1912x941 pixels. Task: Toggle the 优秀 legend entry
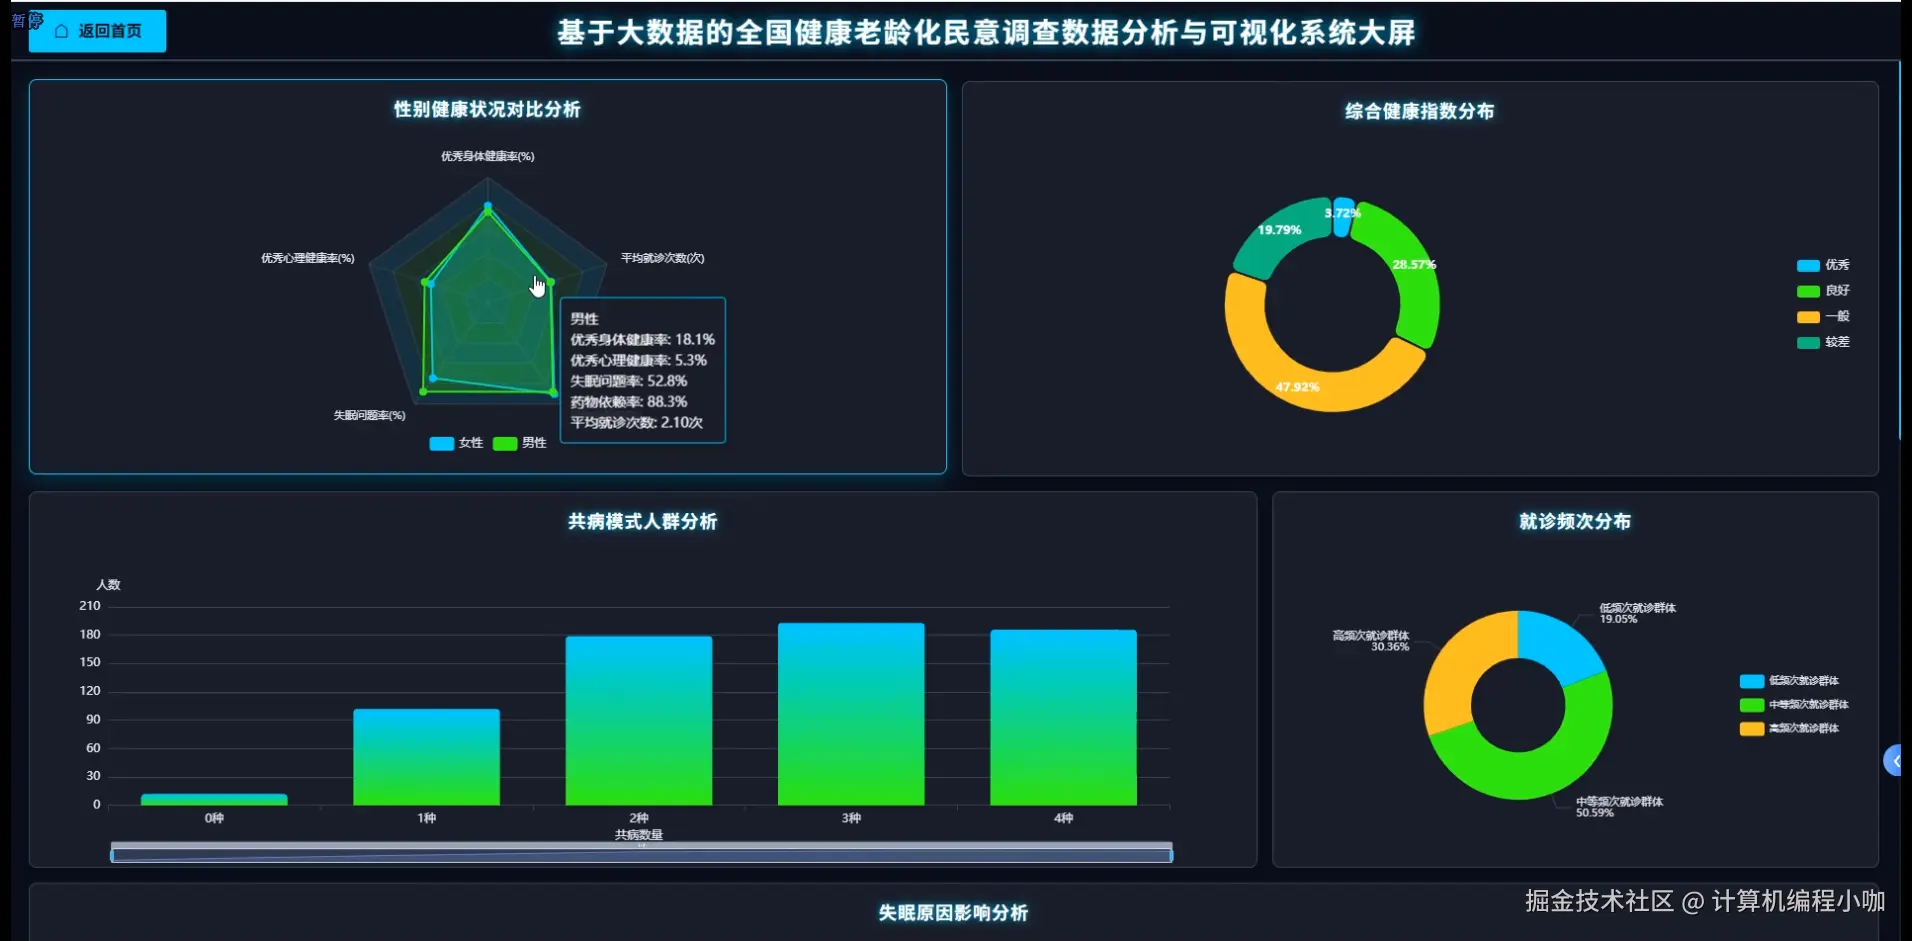click(1823, 265)
